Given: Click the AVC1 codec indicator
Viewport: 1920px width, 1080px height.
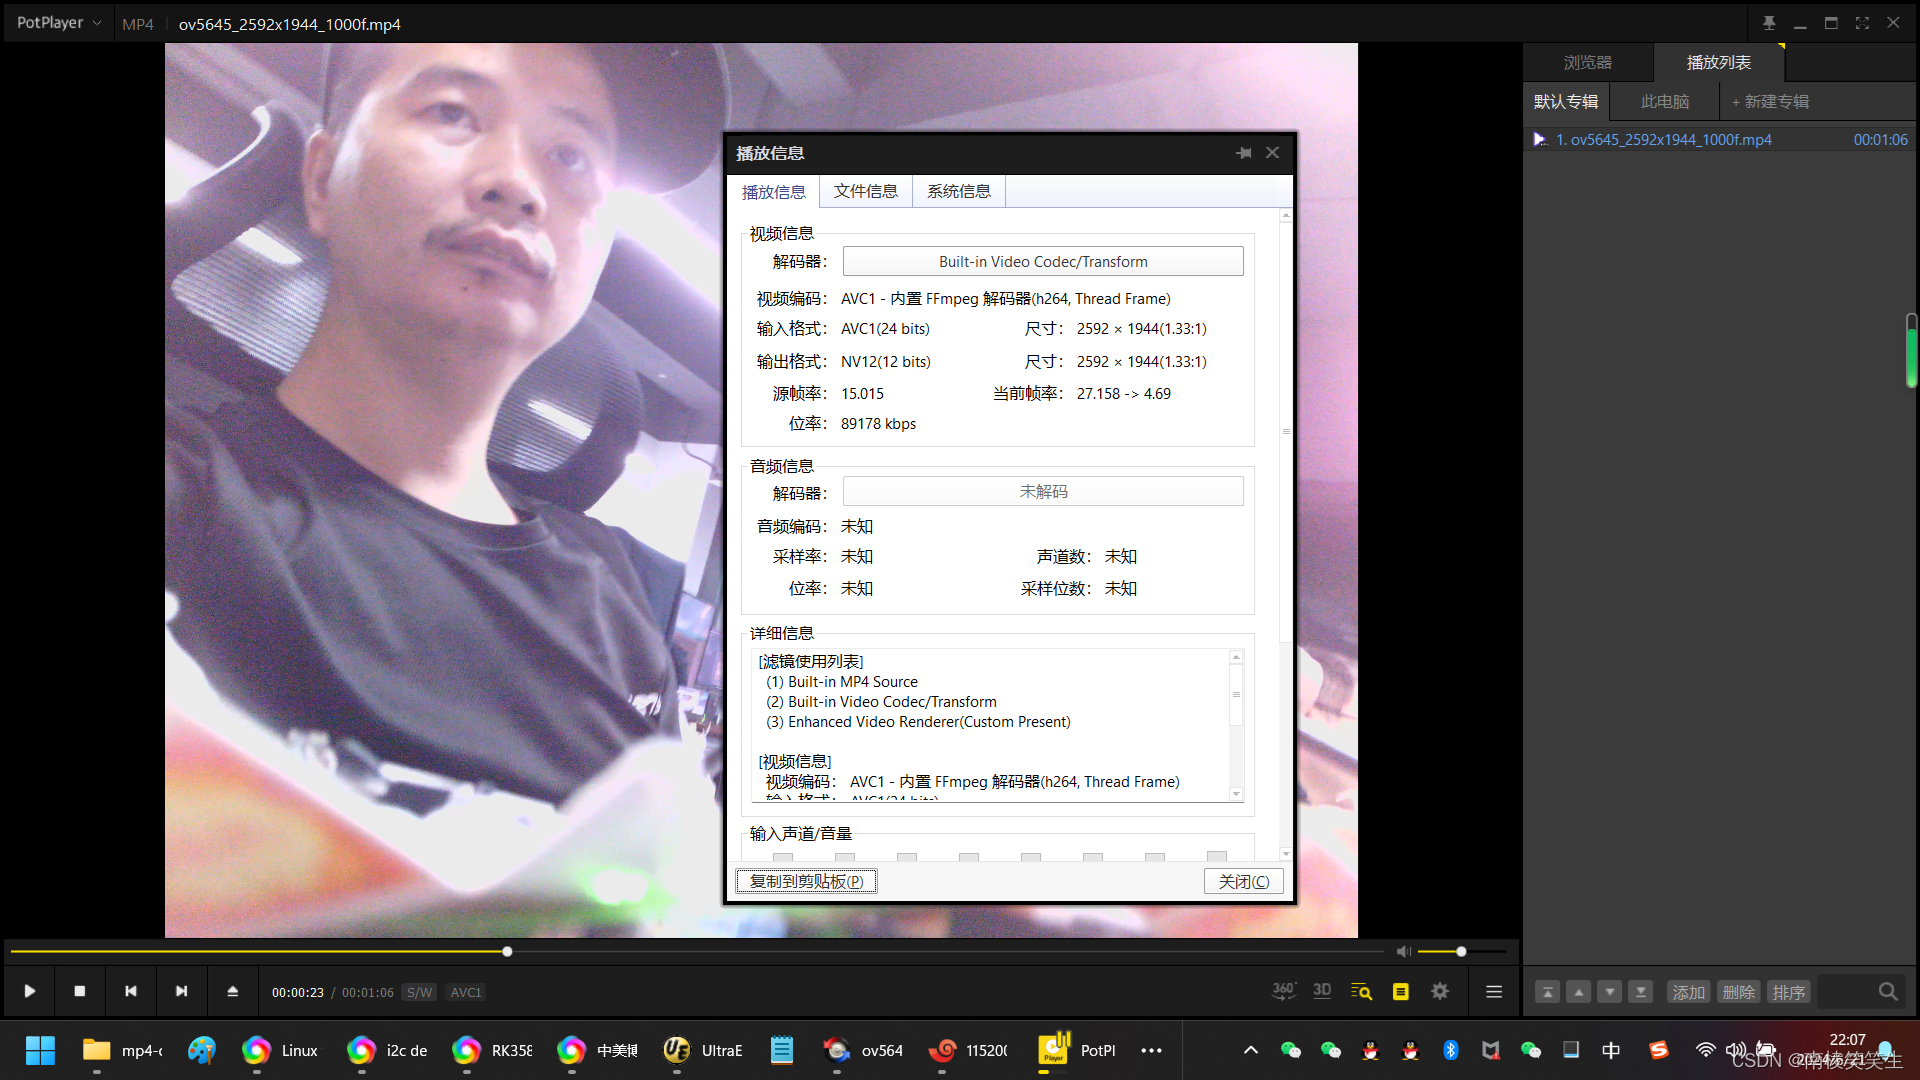Looking at the screenshot, I should [466, 992].
